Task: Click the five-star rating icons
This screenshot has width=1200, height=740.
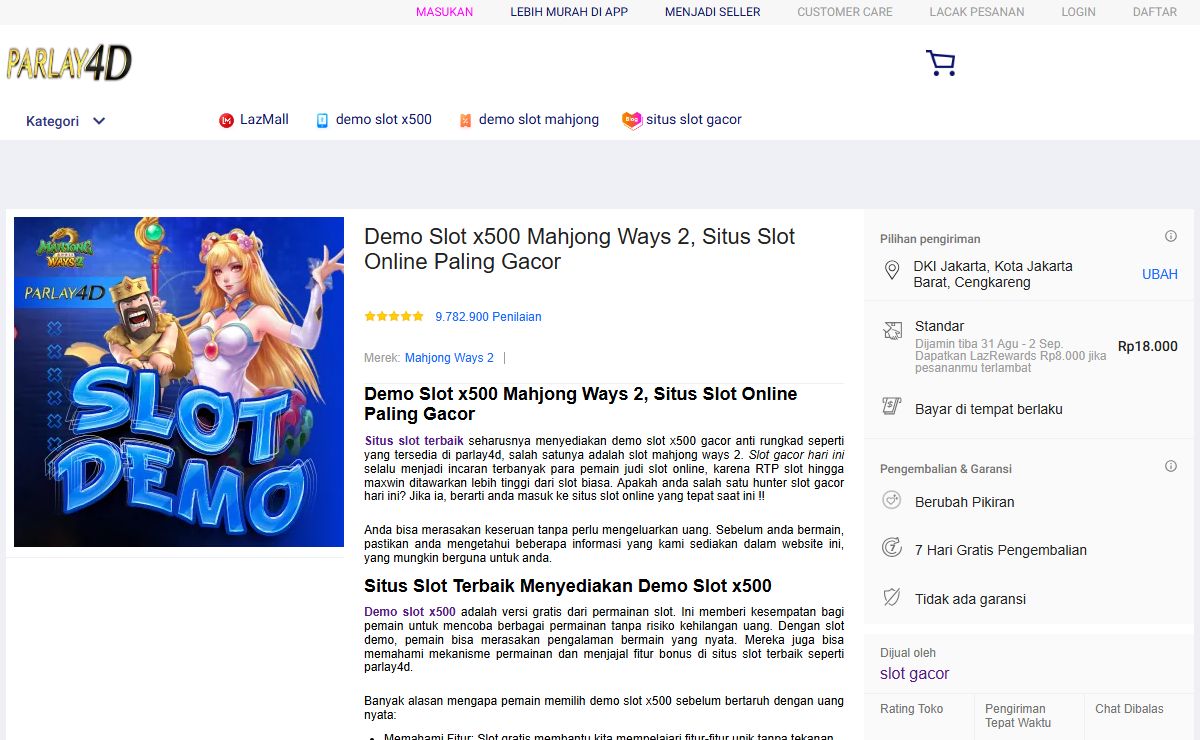Action: pyautogui.click(x=394, y=316)
